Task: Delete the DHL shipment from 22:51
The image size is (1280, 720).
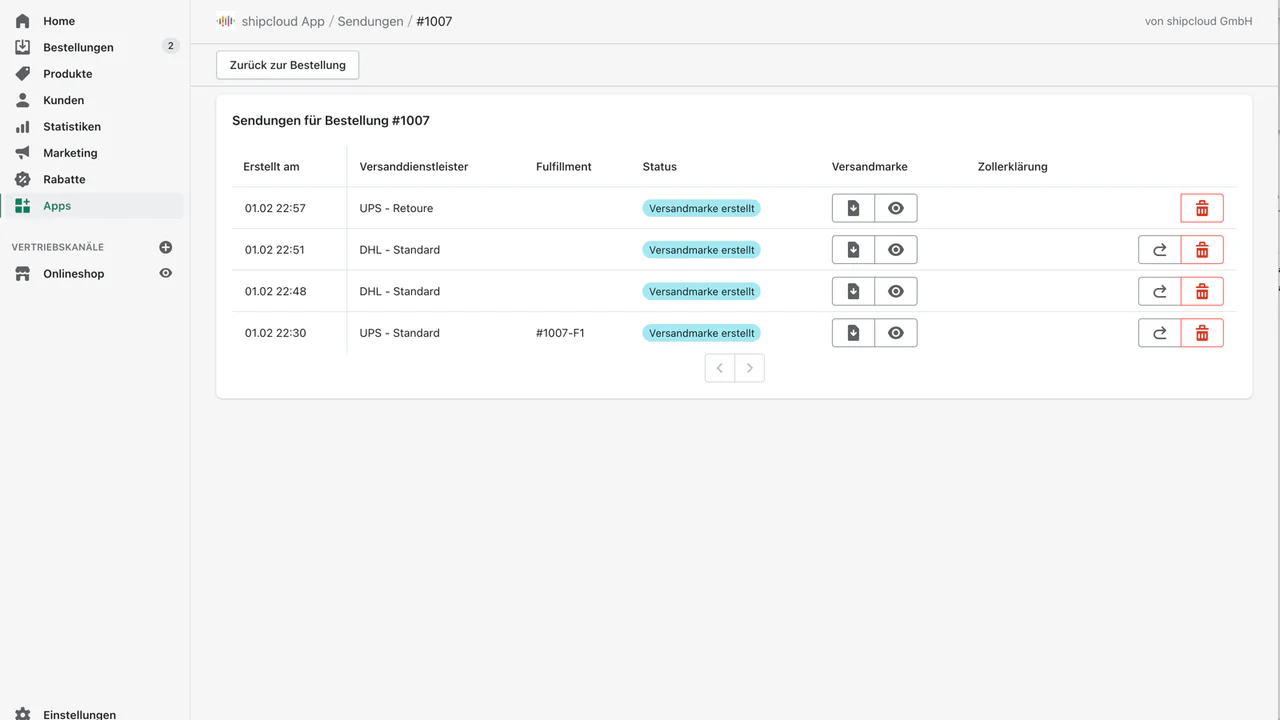Action: (x=1202, y=250)
